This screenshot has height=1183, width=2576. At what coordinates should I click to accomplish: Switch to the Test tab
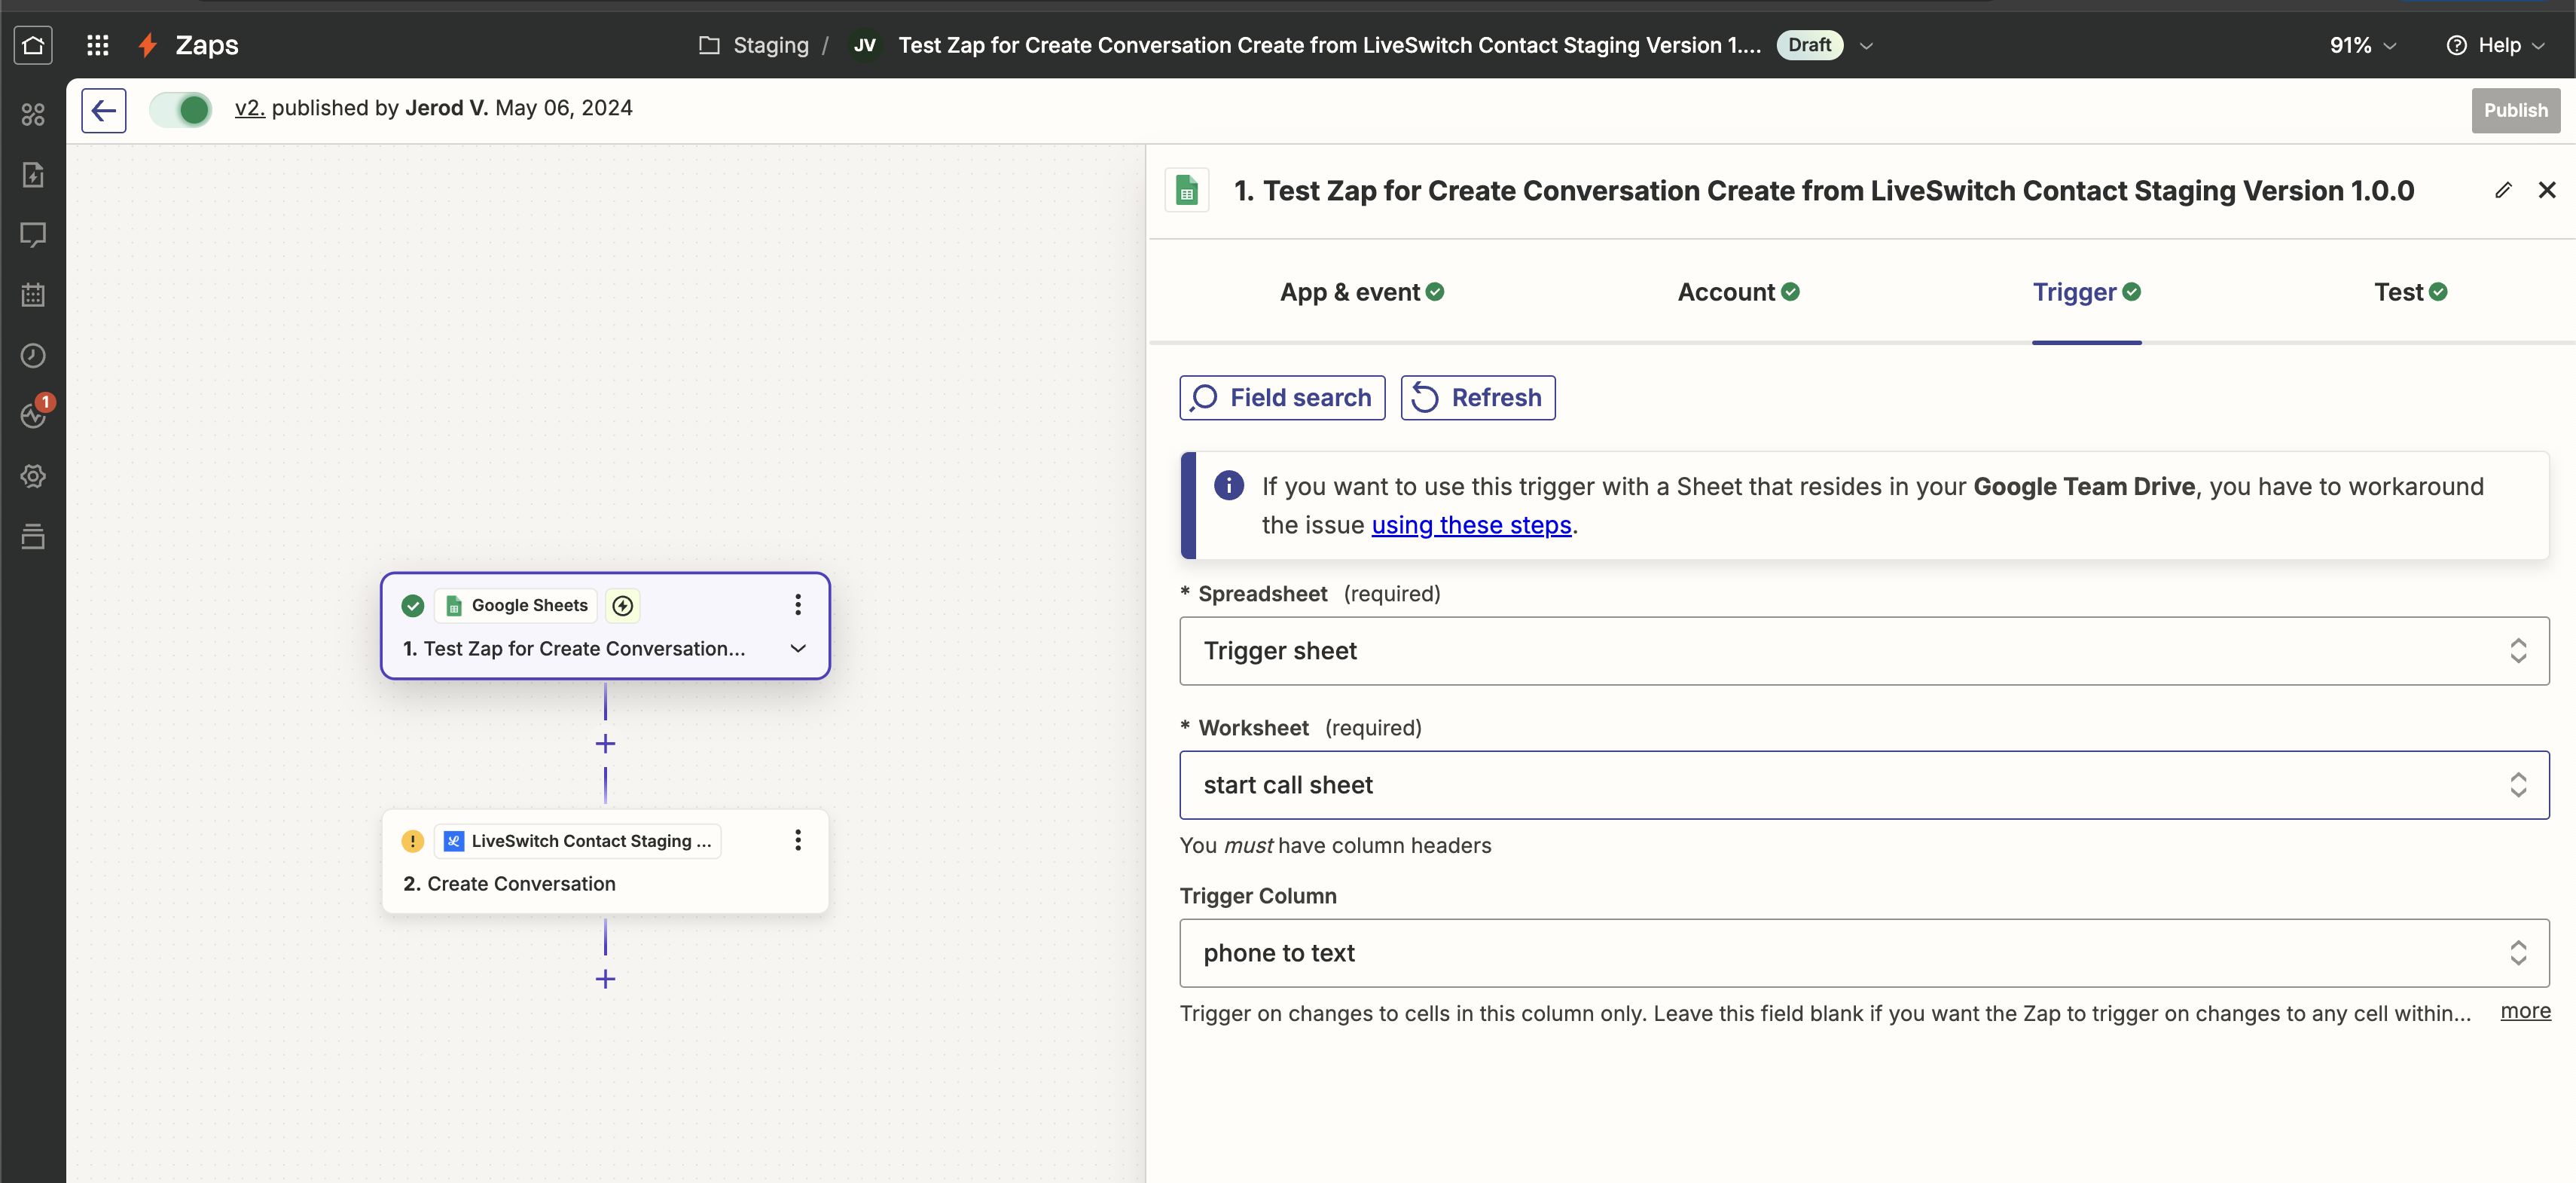coord(2410,292)
